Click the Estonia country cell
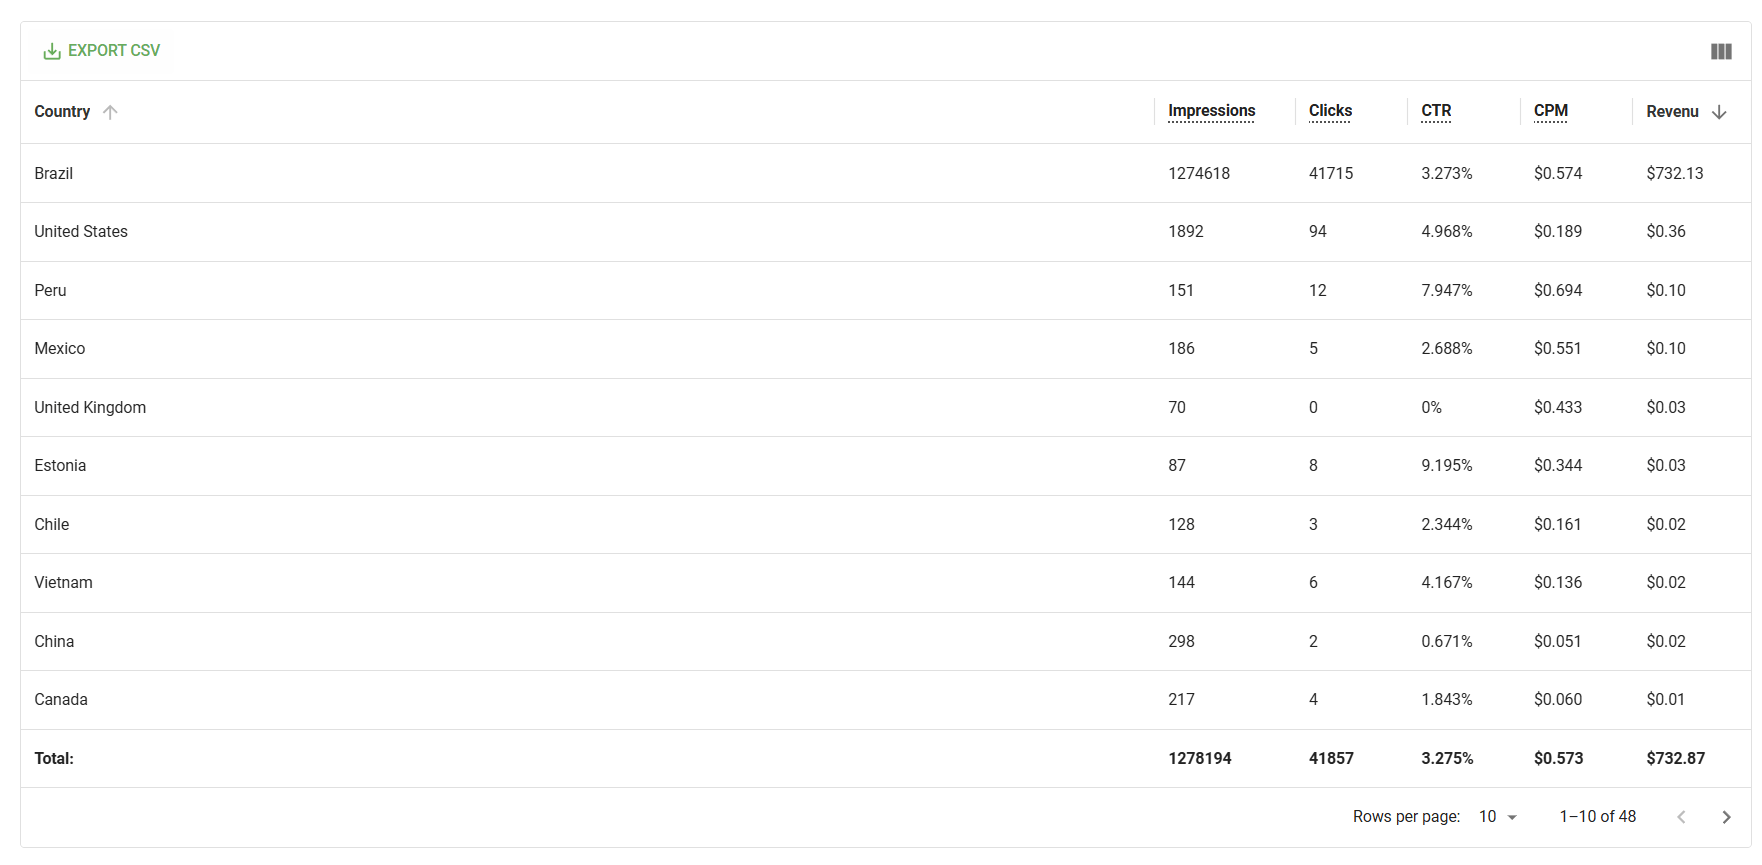The image size is (1762, 865). 60,466
